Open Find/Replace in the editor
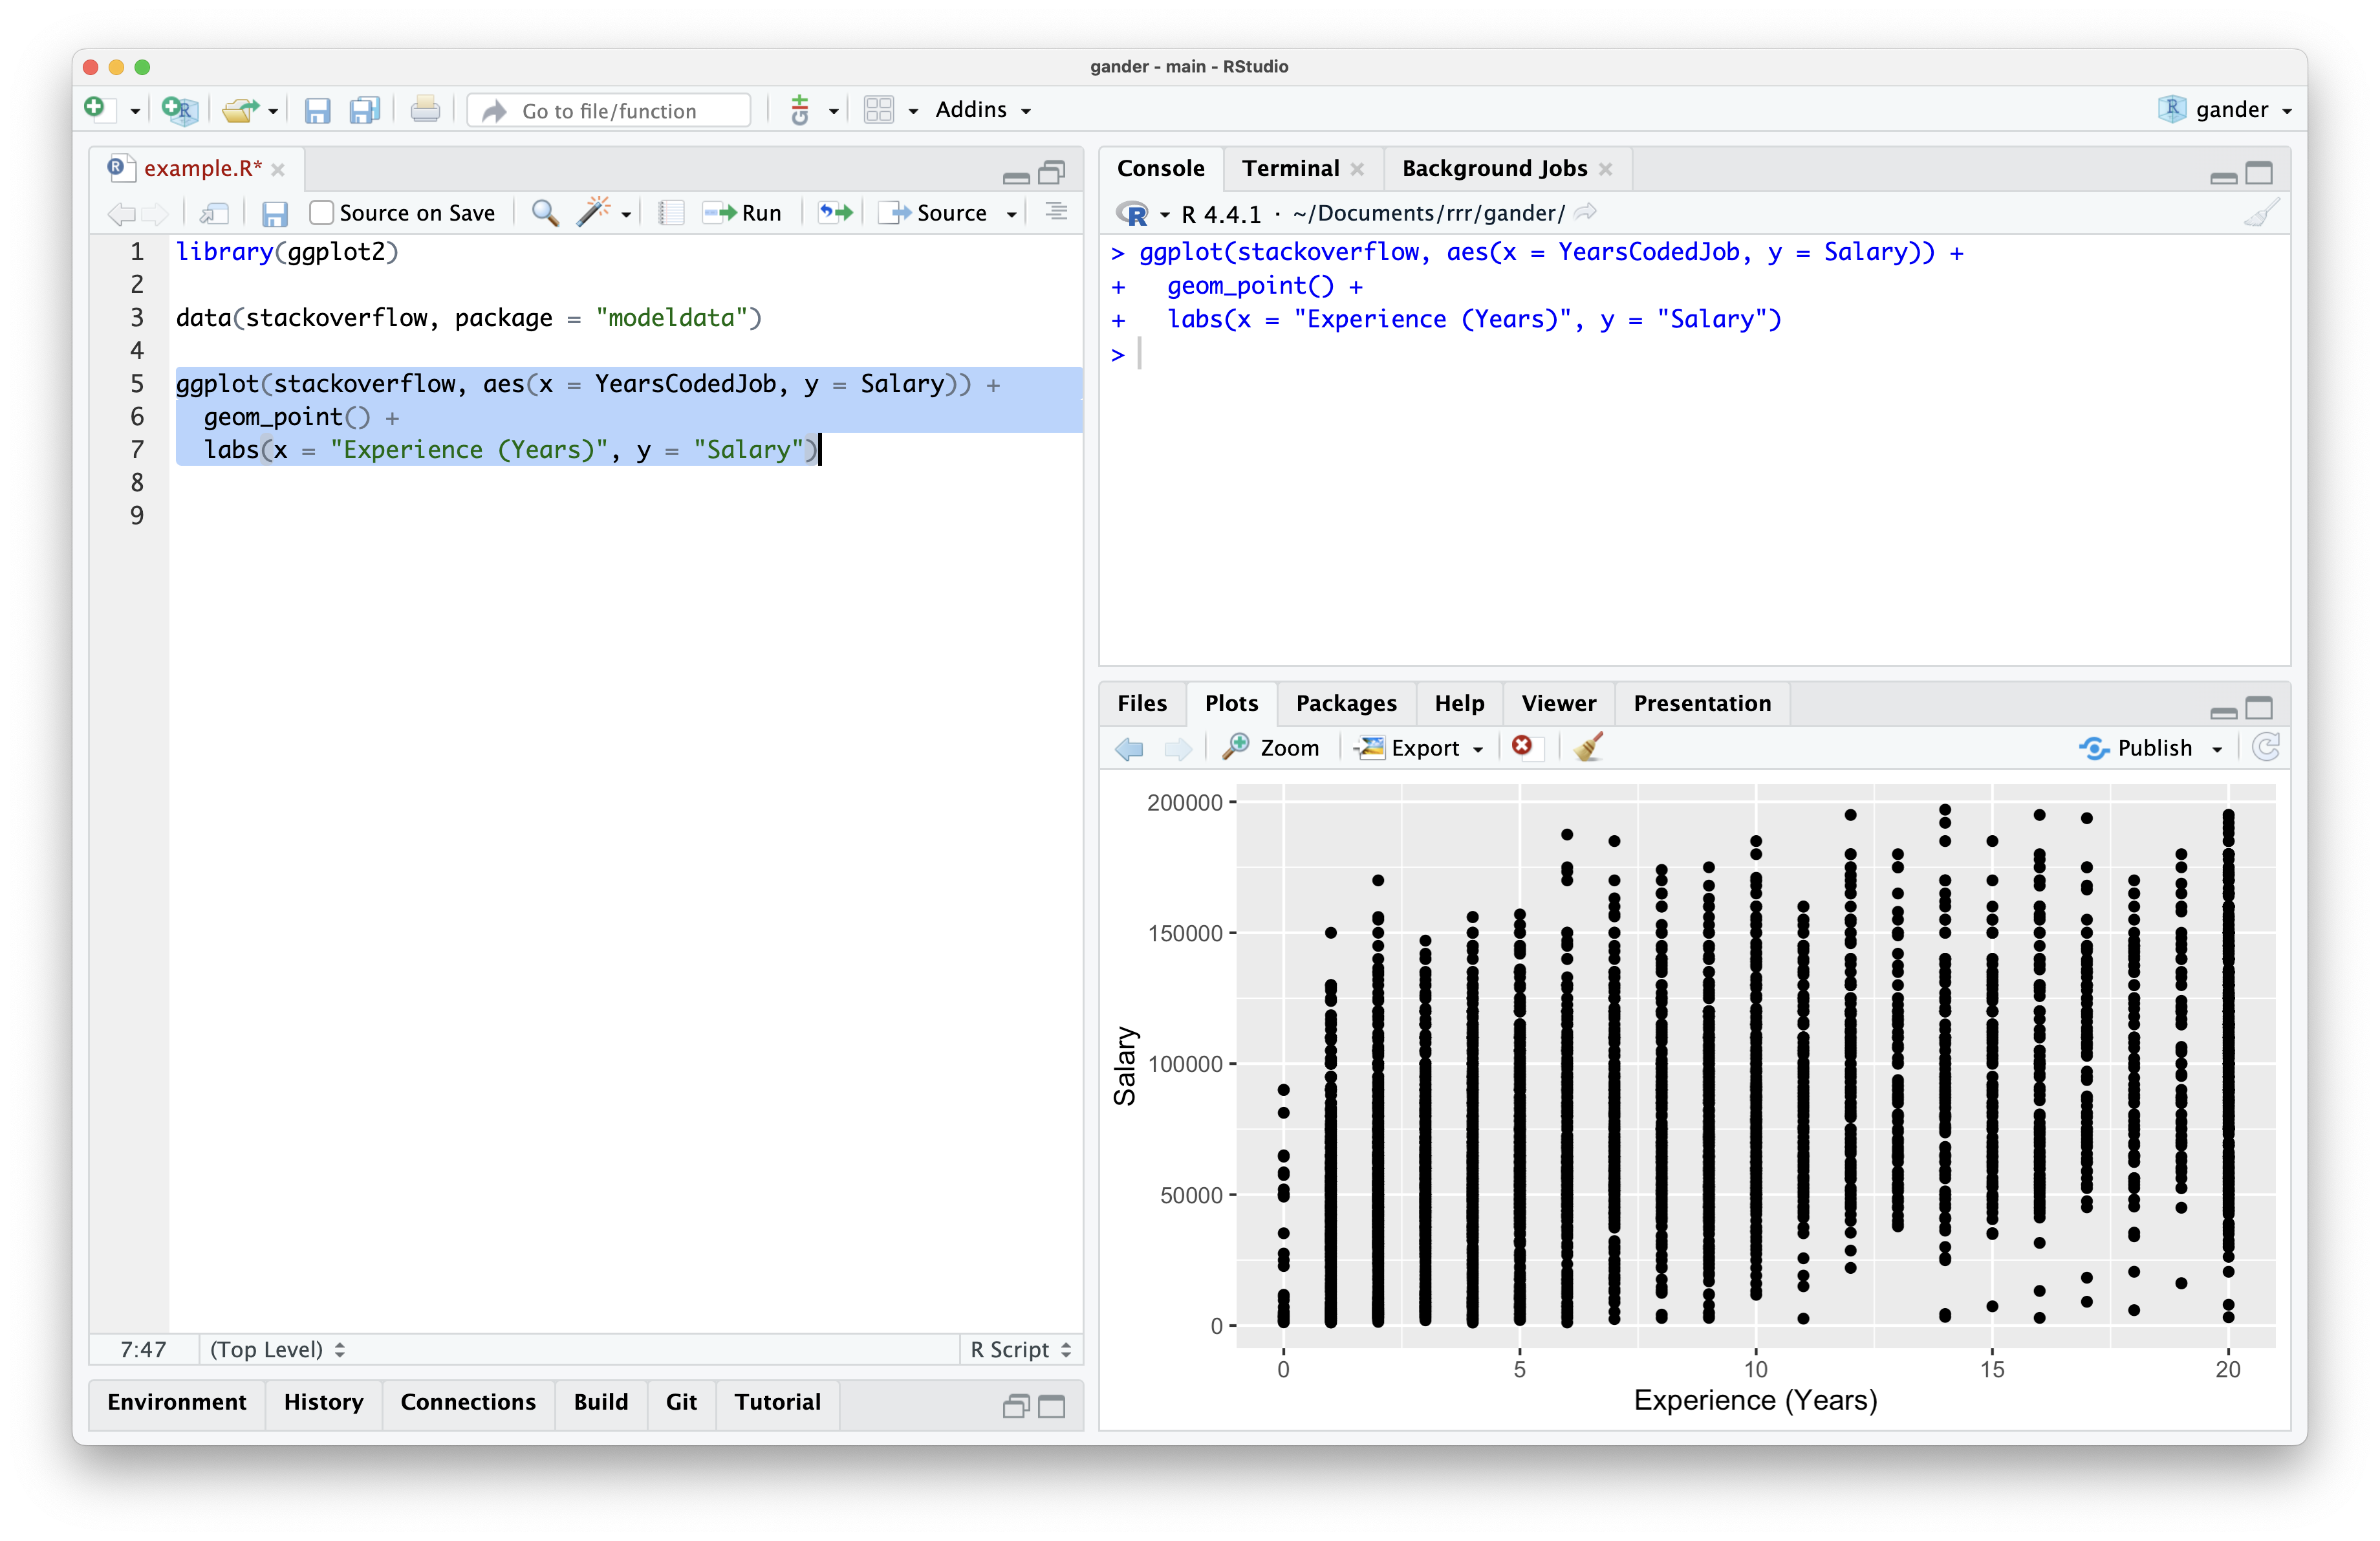Screen dimensions: 2380x1541 (x=544, y=212)
